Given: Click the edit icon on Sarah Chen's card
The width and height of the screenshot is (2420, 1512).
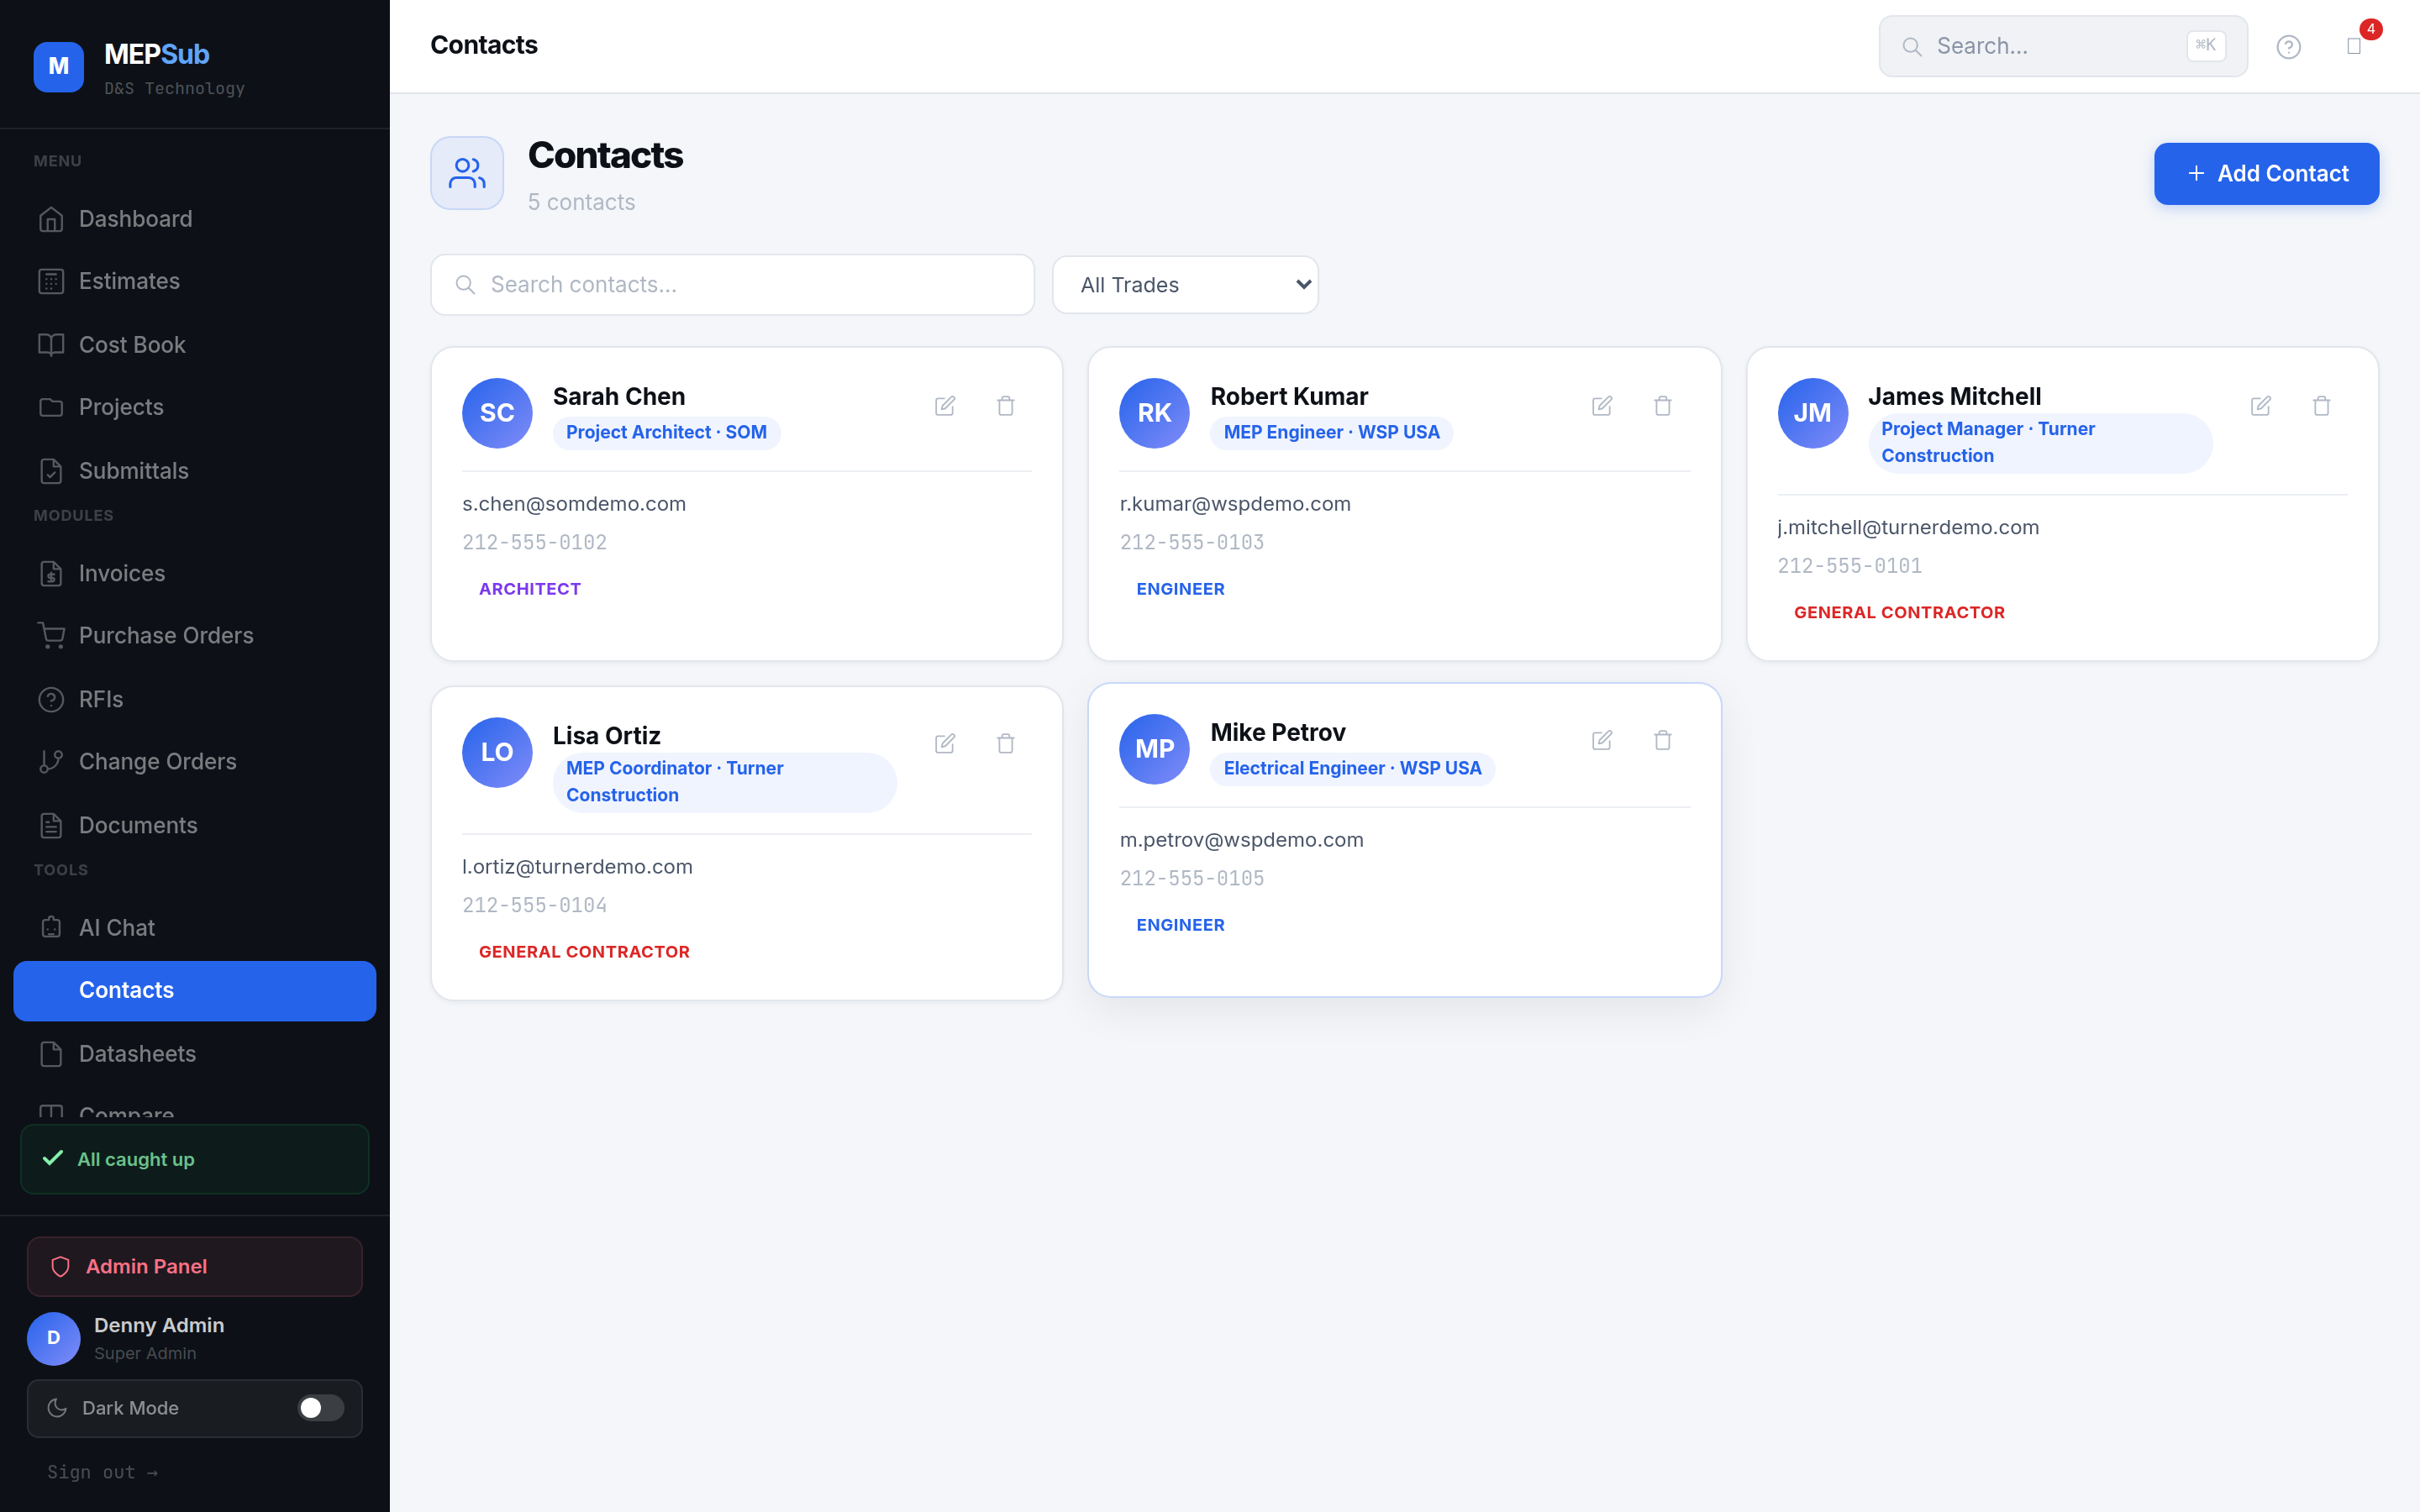Looking at the screenshot, I should click(946, 406).
